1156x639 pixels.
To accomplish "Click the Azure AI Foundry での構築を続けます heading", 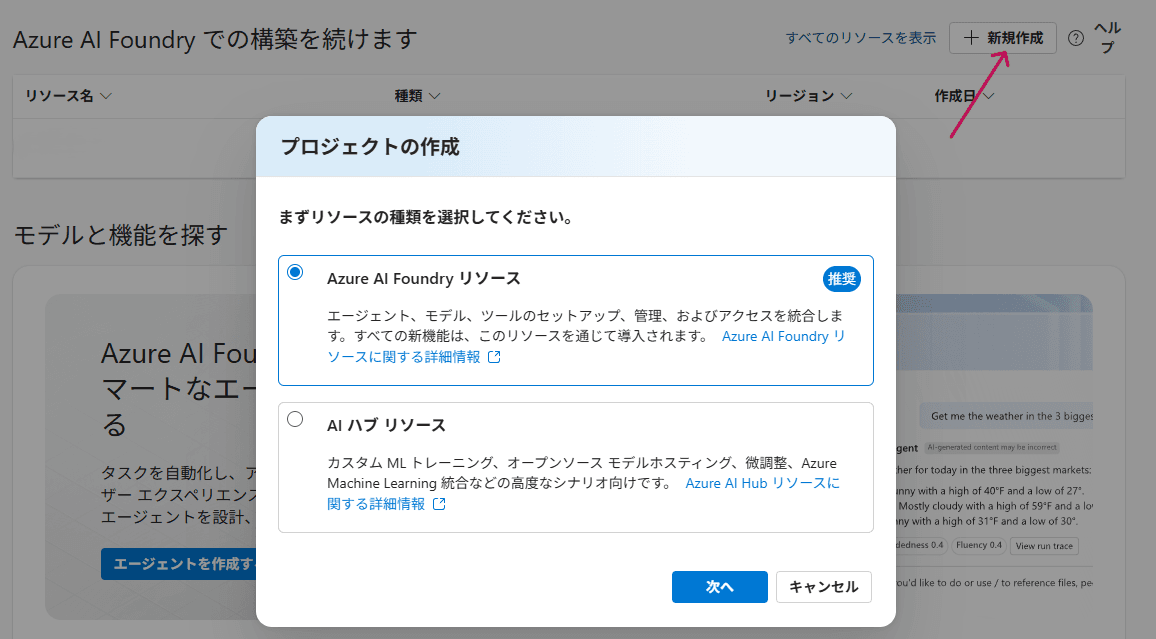I will 215,39.
